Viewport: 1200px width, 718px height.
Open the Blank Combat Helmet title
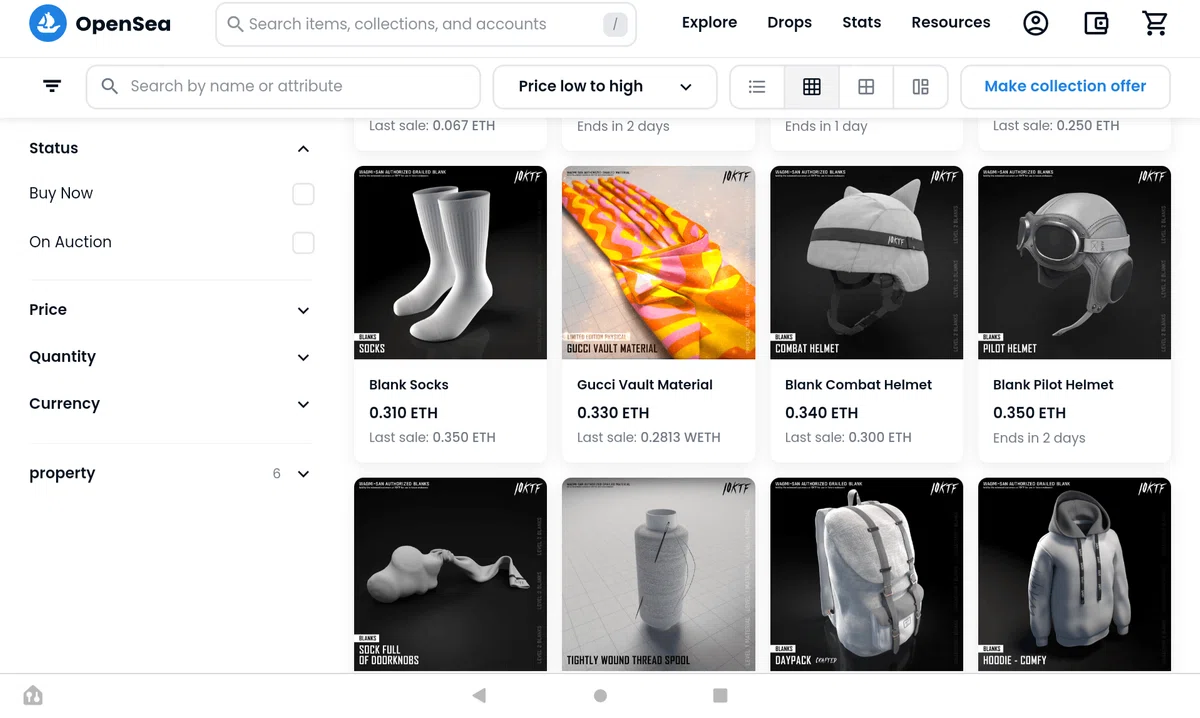(x=858, y=385)
